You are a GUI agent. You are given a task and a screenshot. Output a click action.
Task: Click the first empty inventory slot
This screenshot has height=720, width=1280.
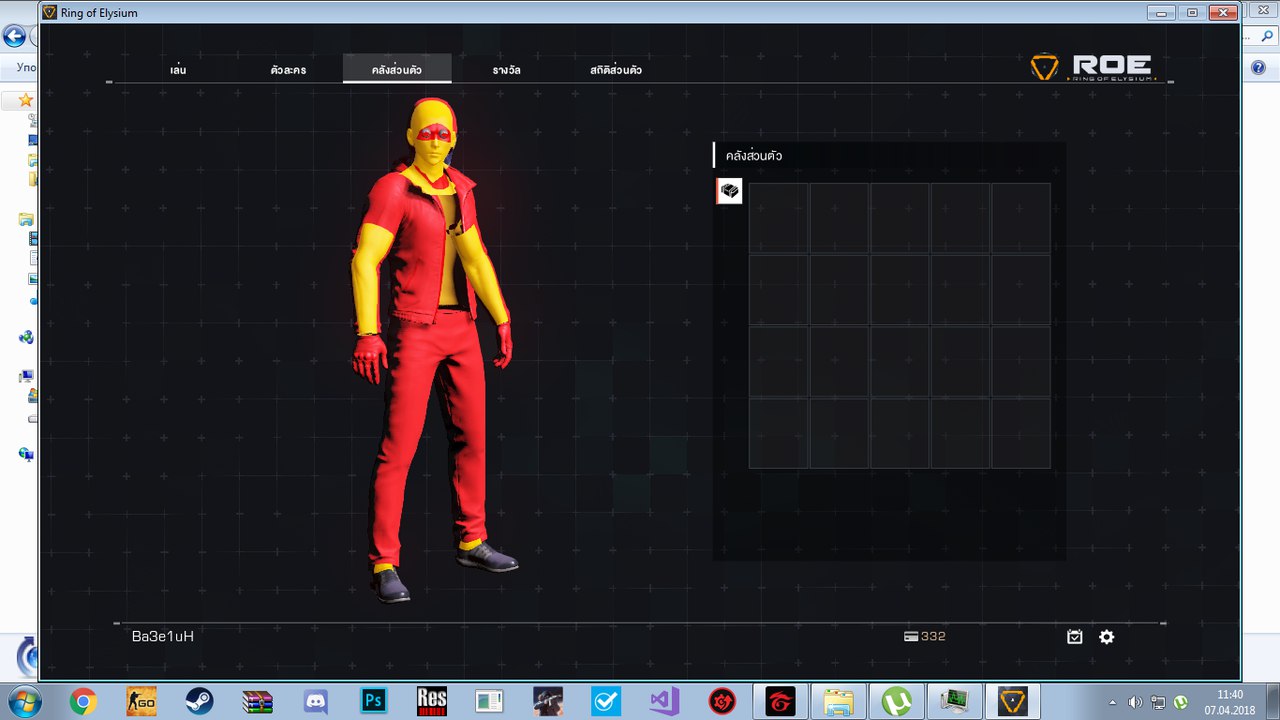[x=778, y=217]
